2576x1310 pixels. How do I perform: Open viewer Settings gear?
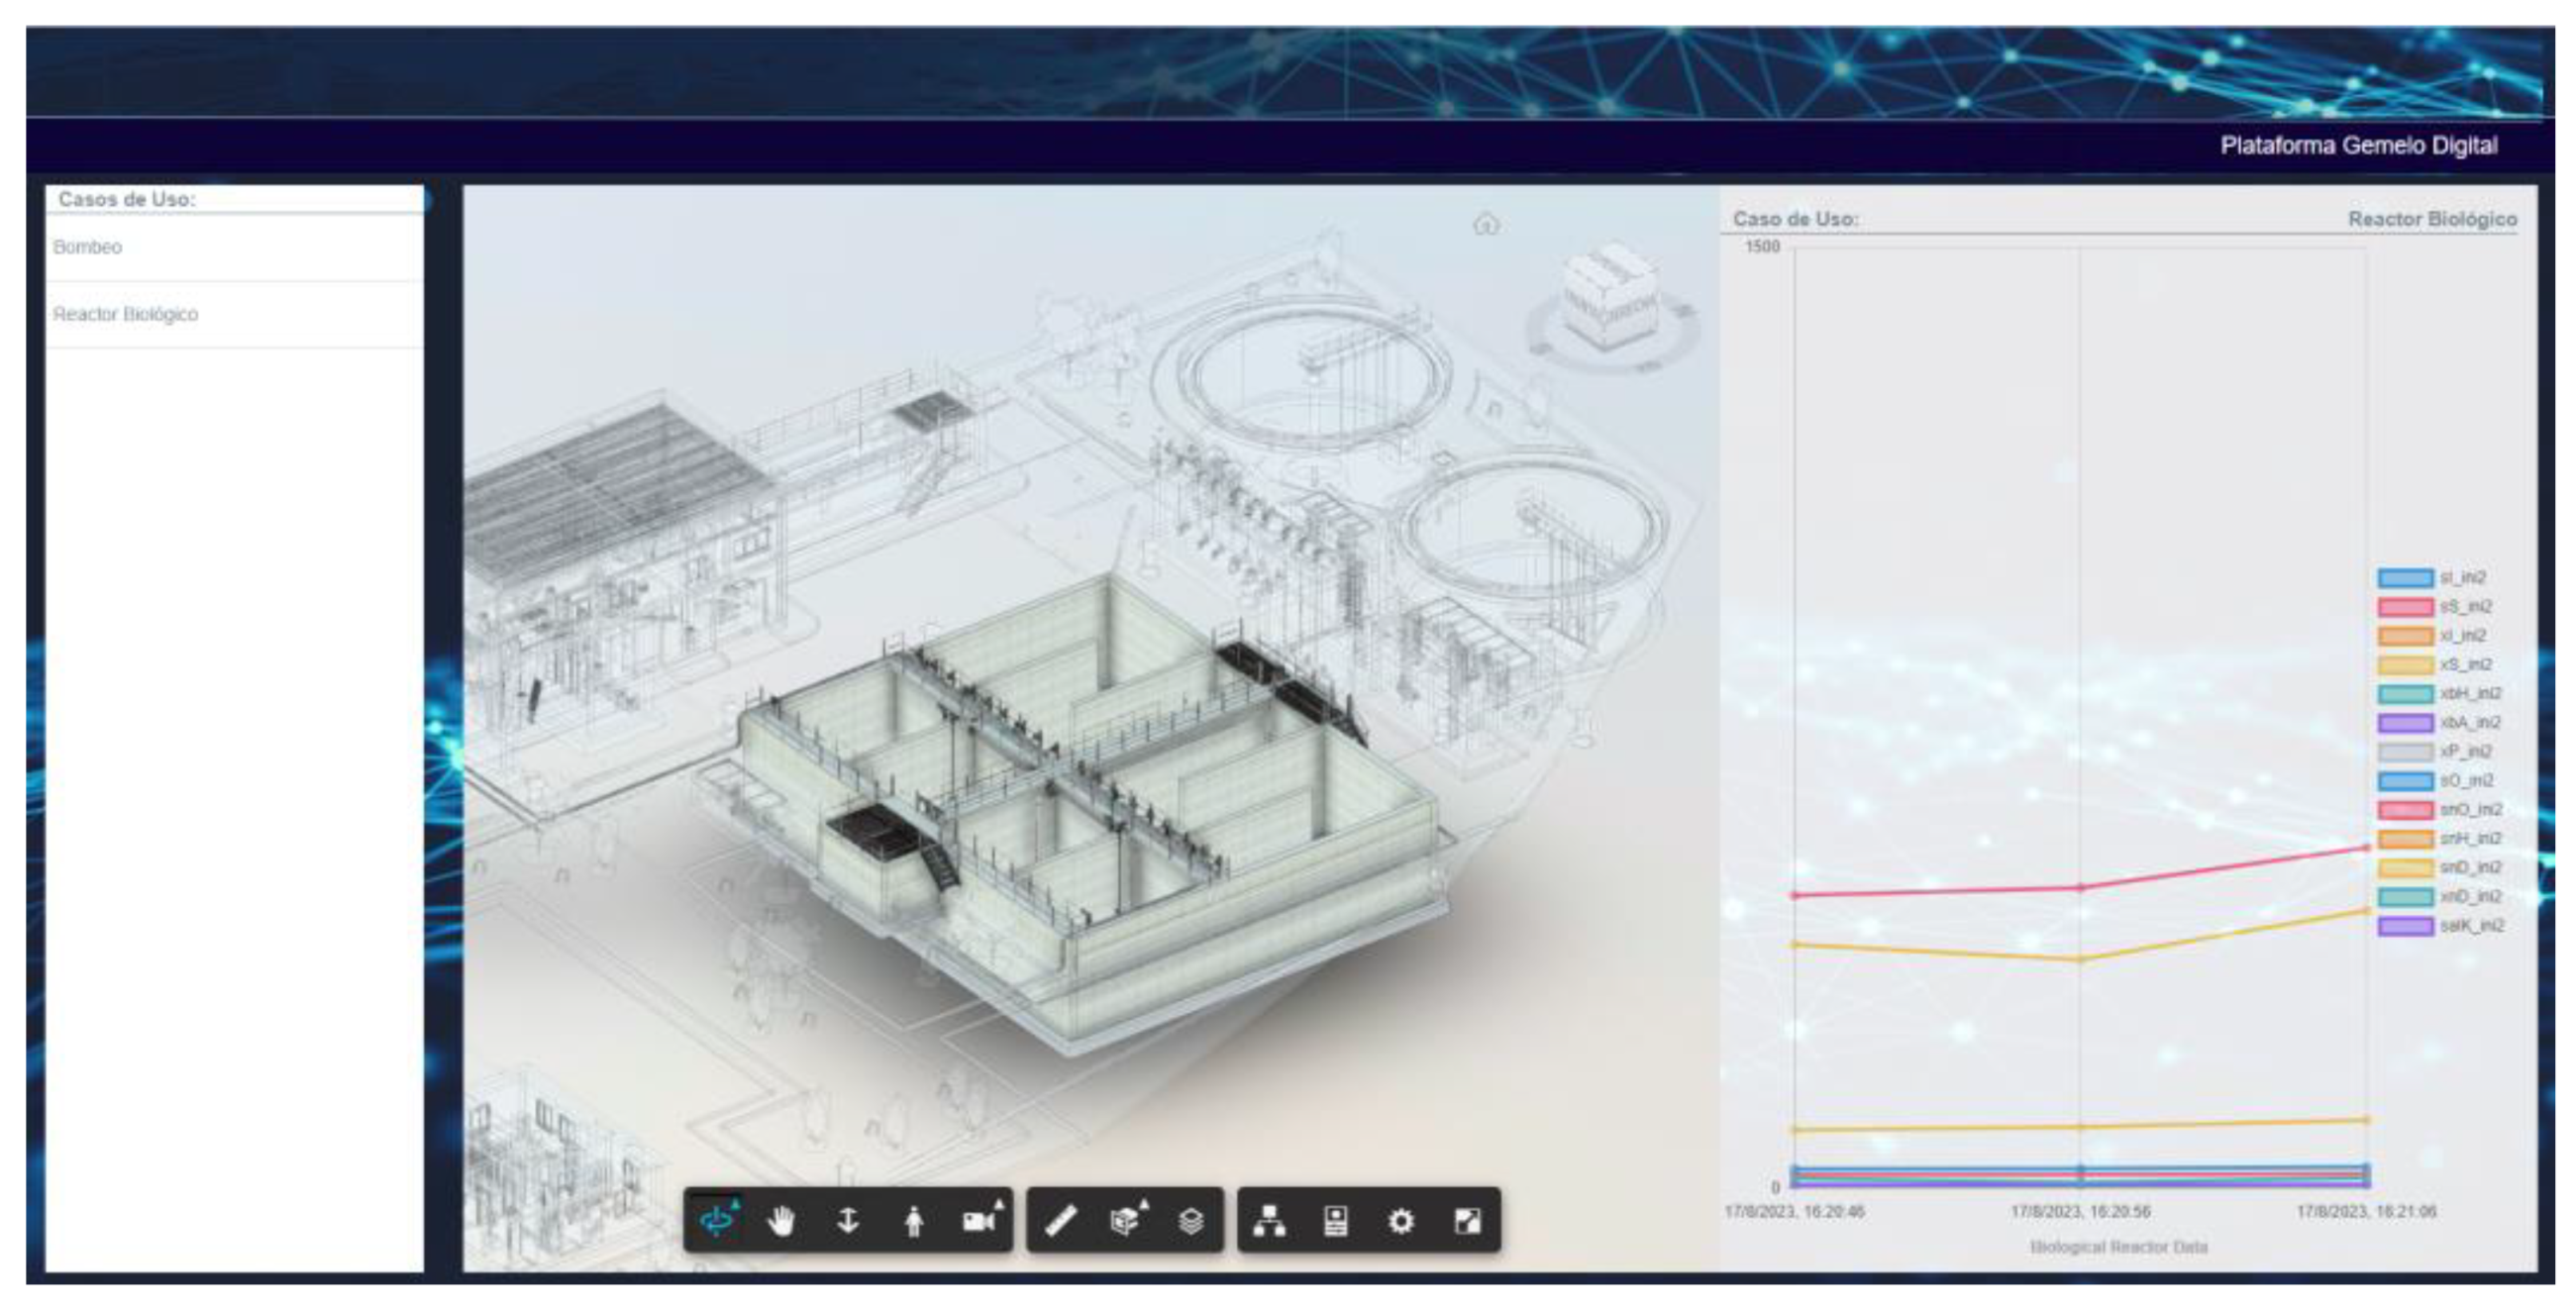tap(1401, 1220)
